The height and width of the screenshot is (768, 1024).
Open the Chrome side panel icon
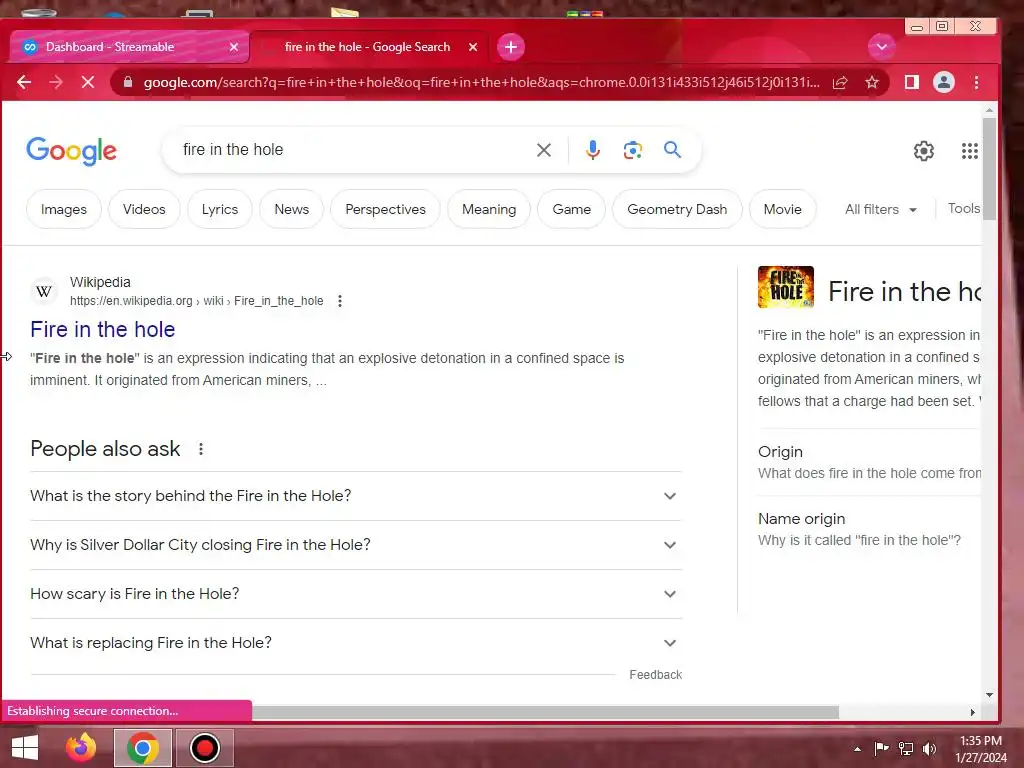click(912, 82)
